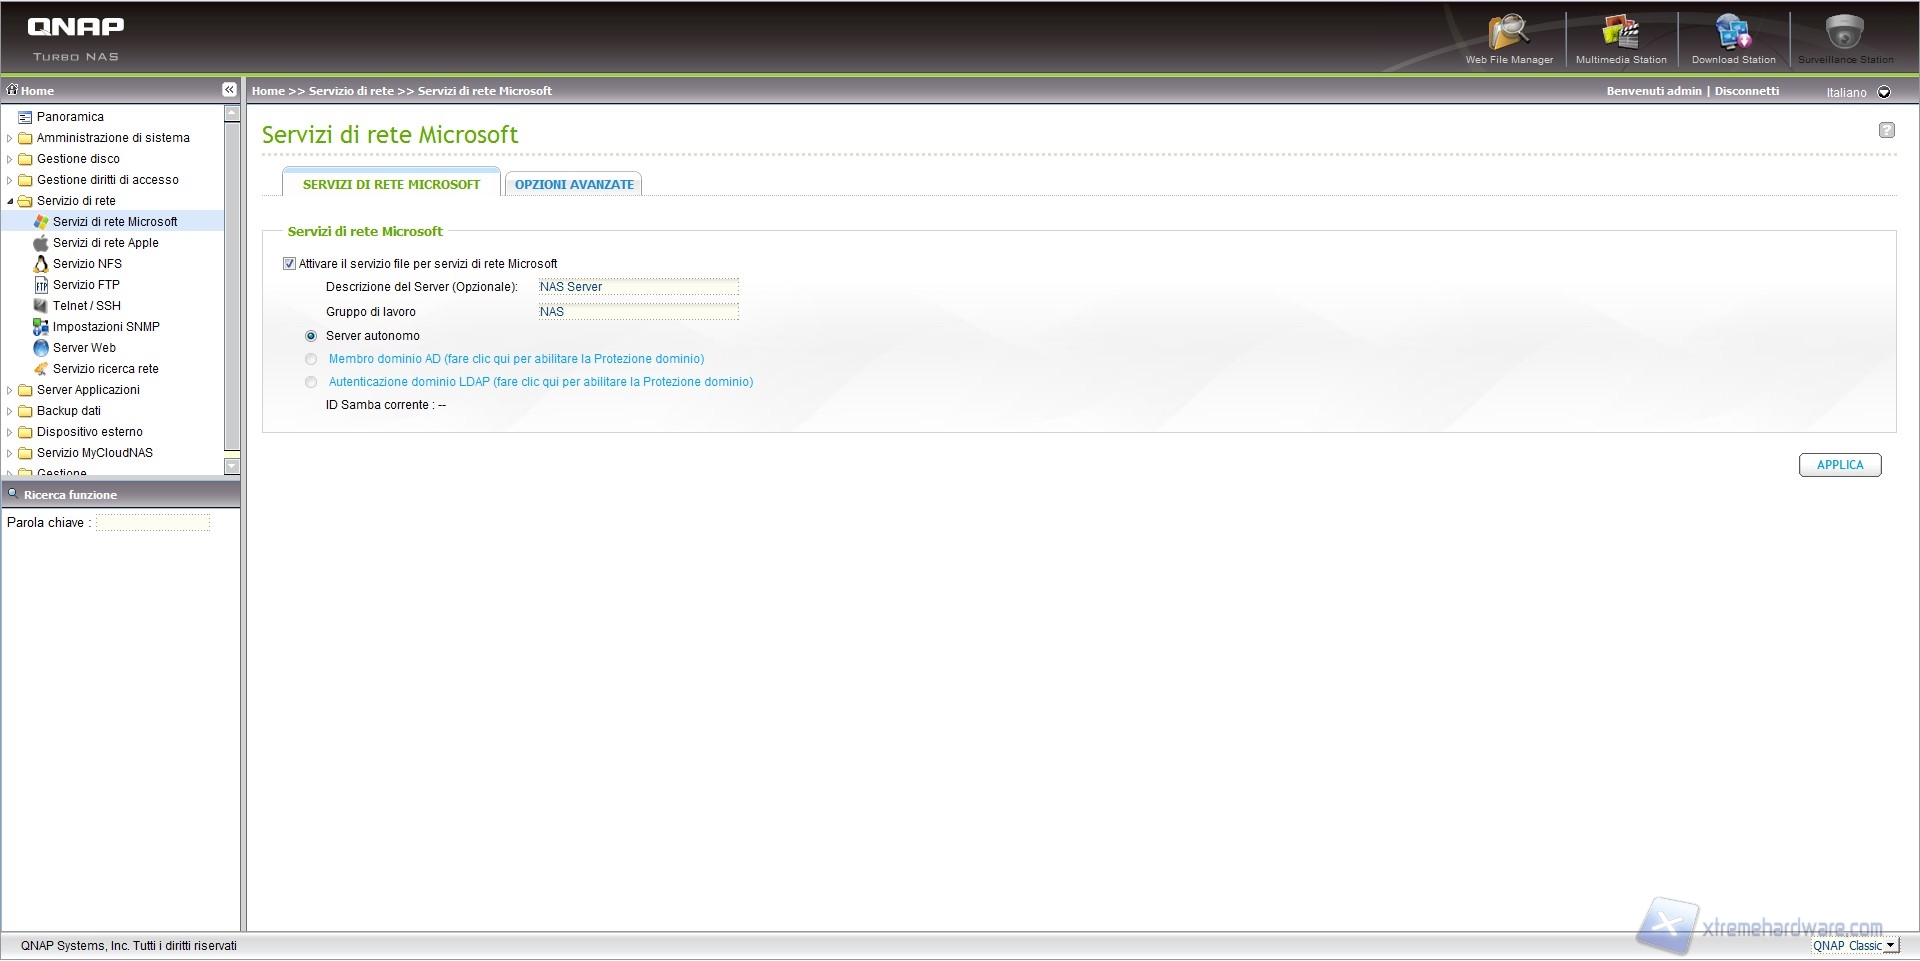Click the navigation tree scrollbar down arrow
The height and width of the screenshot is (961, 1920).
tap(232, 466)
